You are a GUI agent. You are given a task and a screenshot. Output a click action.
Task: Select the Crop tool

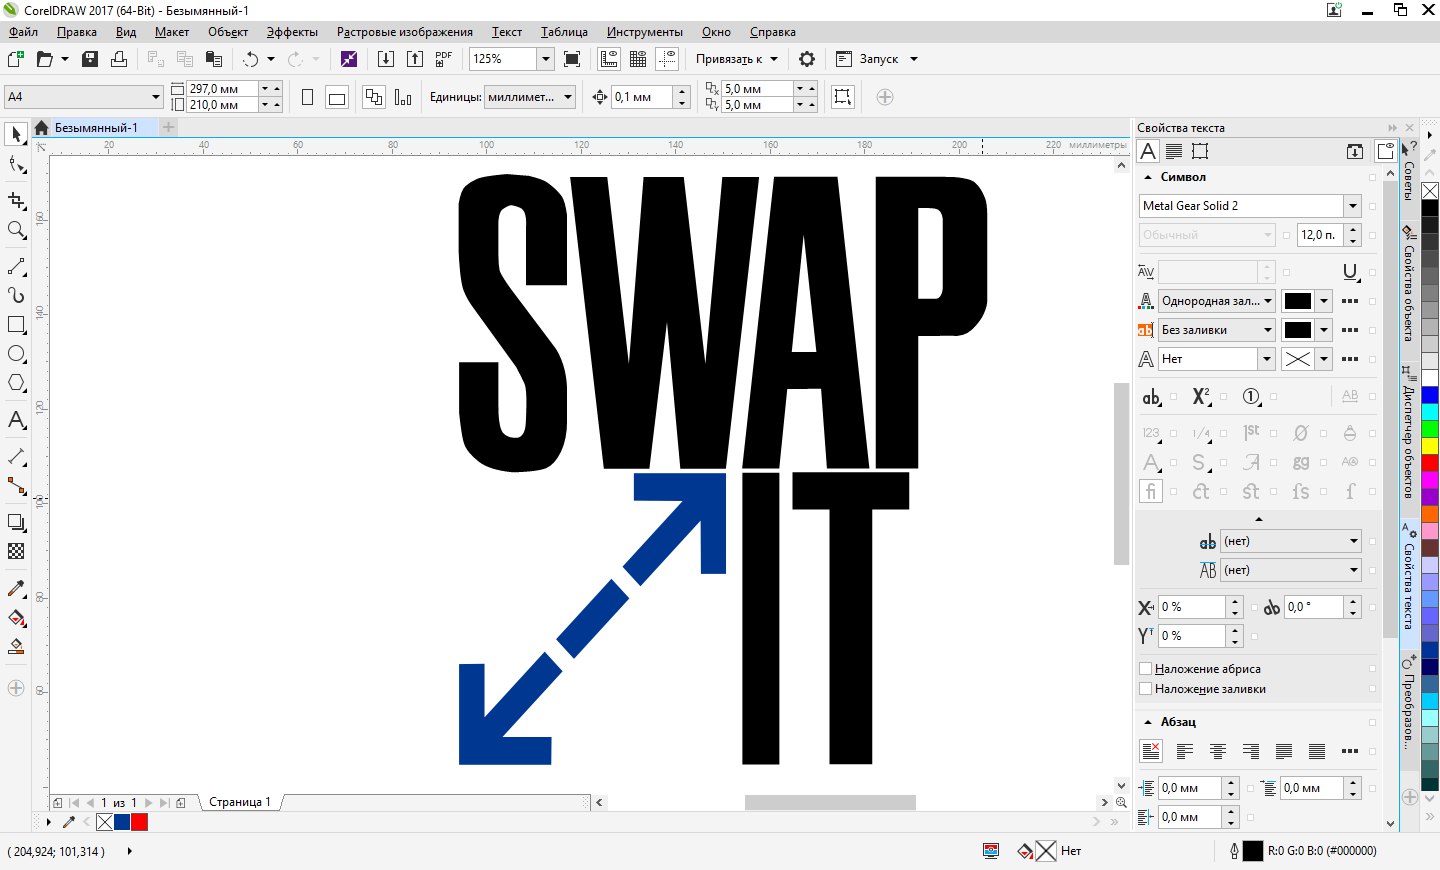pos(16,201)
